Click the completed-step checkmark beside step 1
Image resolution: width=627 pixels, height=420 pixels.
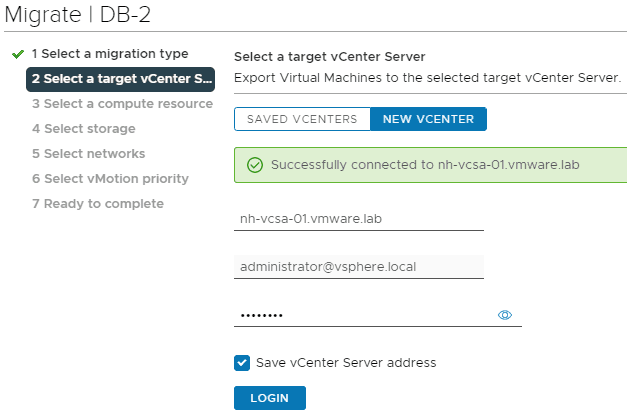(x=17, y=54)
